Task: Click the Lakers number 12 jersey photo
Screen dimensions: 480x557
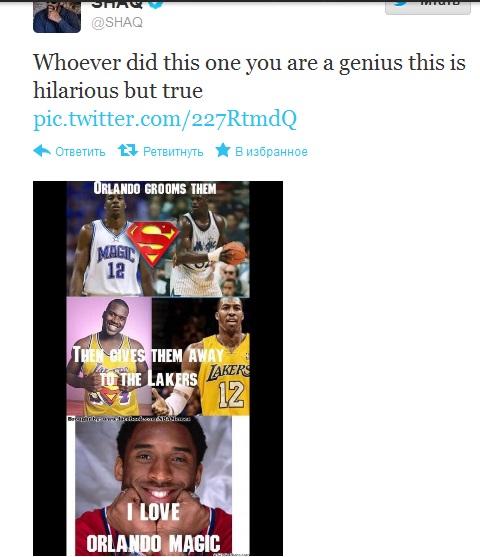Action: click(201, 356)
